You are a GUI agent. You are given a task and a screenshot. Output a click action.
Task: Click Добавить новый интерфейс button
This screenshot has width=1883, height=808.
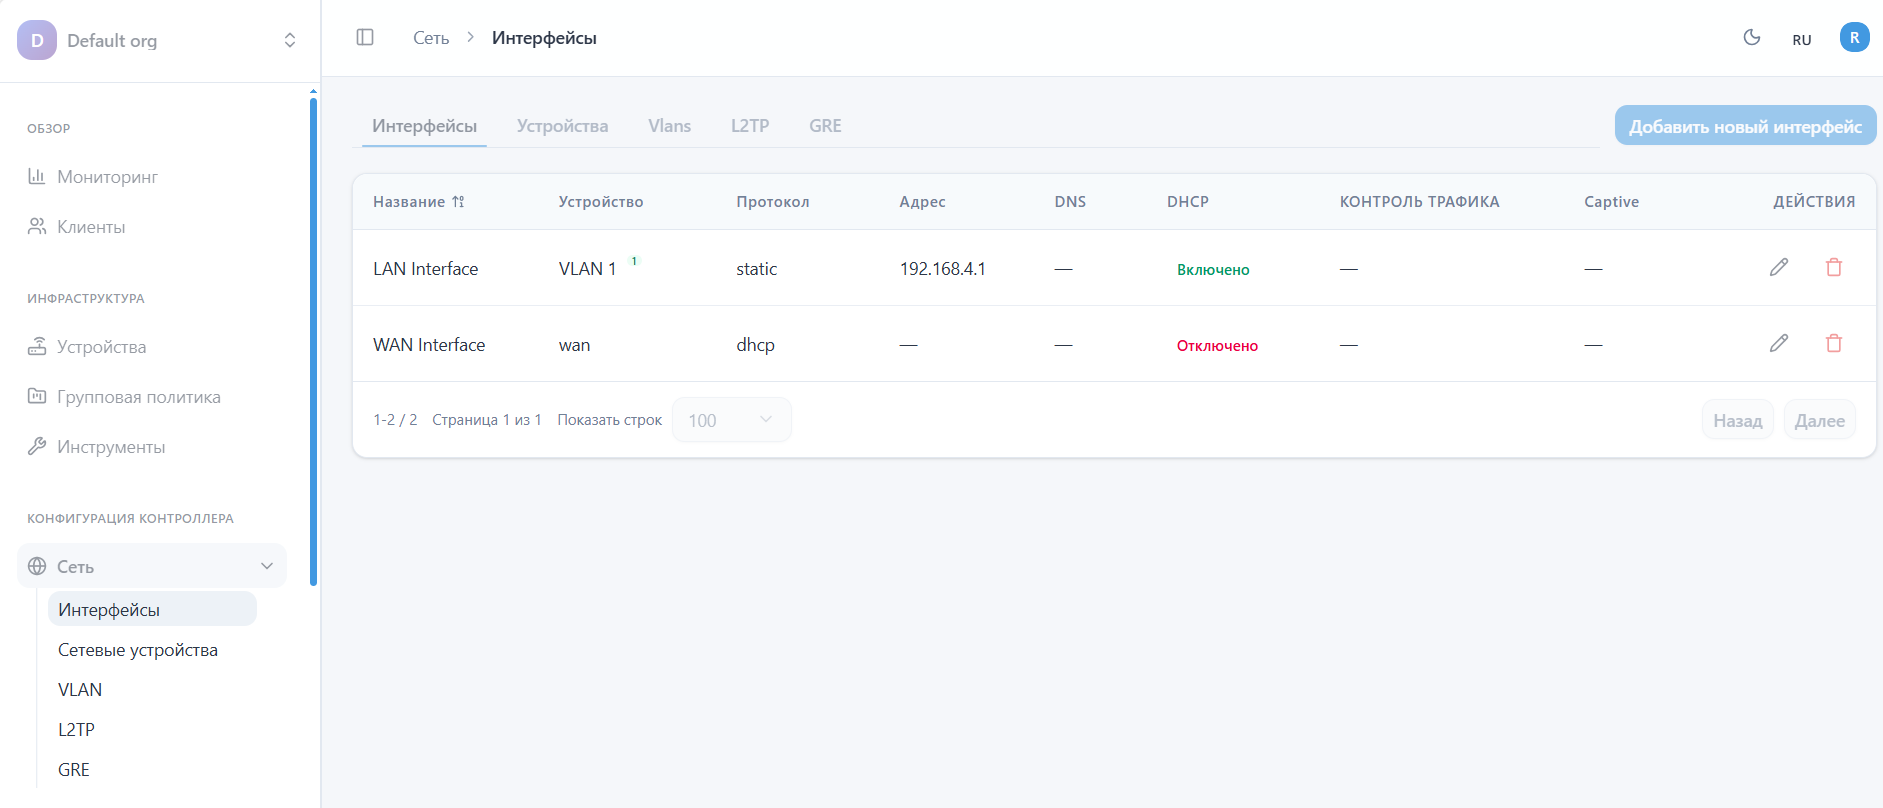click(x=1744, y=126)
